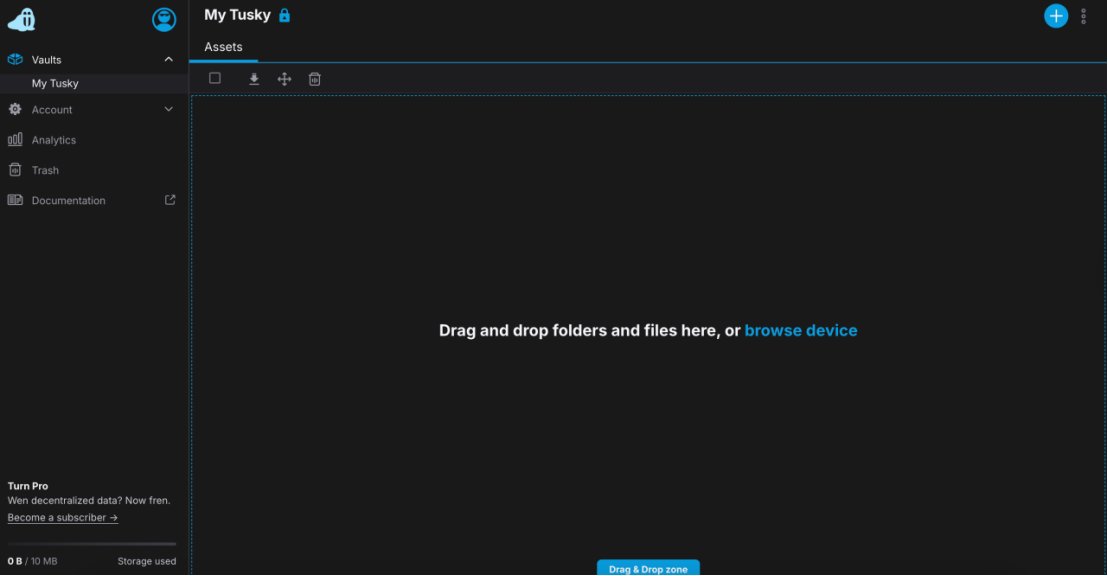The height and width of the screenshot is (576, 1108).
Task: Switch to the Assets tab
Action: click(x=223, y=47)
